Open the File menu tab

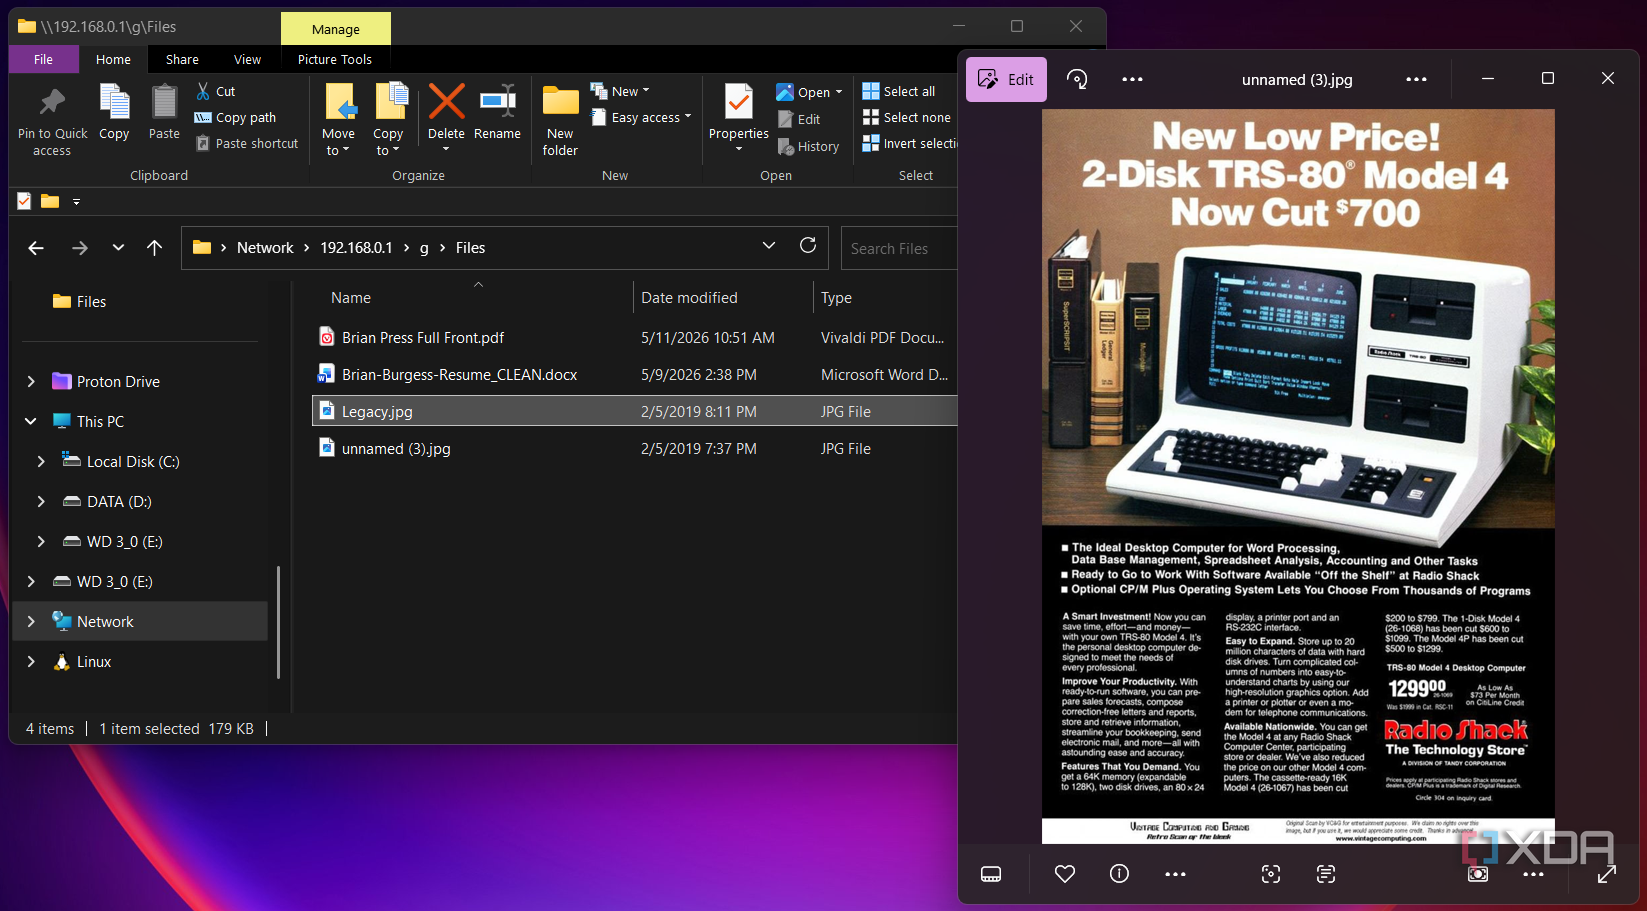click(x=43, y=59)
